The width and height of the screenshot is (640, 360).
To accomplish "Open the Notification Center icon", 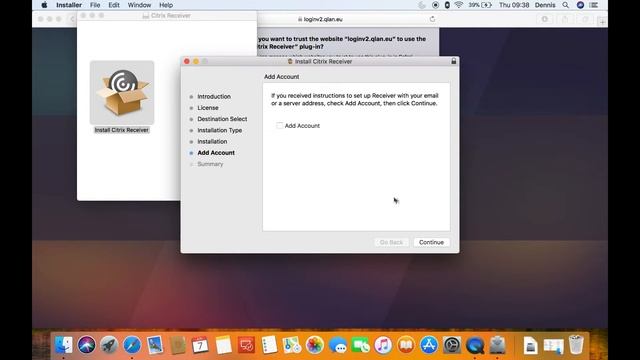I will 594,5.
